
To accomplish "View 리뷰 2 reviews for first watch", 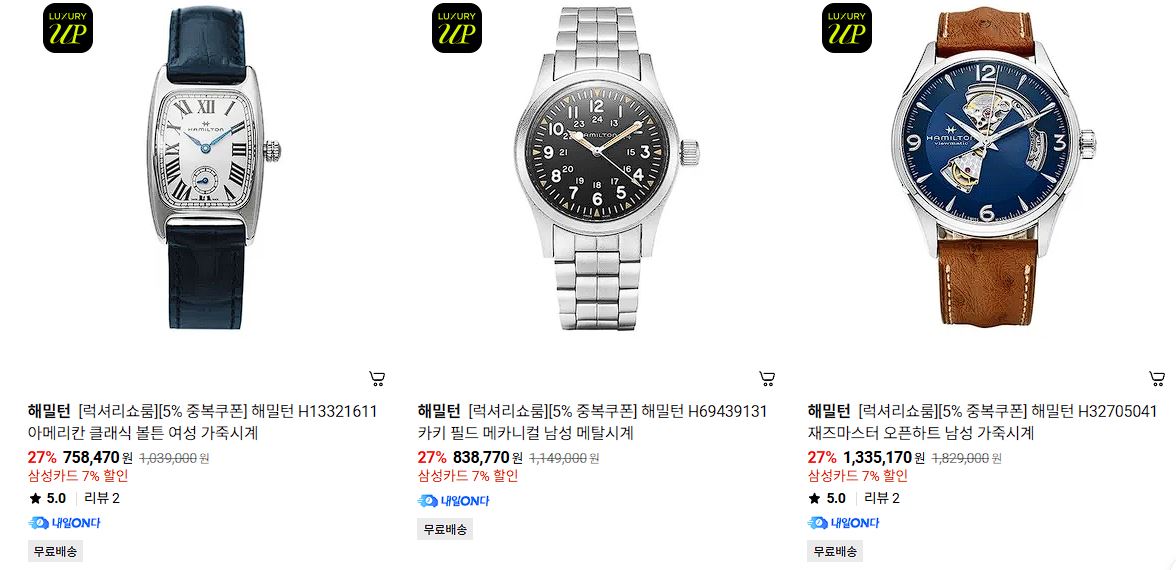I will point(102,498).
